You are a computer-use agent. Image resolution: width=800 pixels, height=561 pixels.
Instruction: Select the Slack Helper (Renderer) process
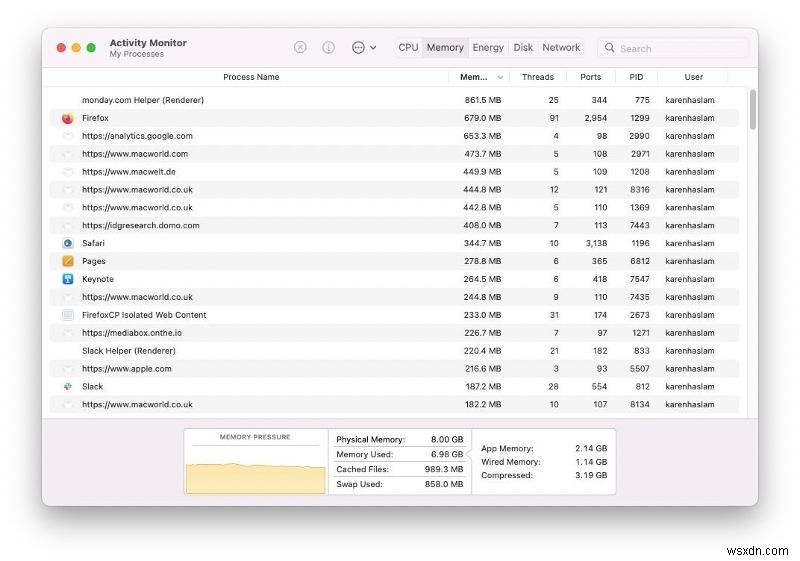[x=129, y=350]
